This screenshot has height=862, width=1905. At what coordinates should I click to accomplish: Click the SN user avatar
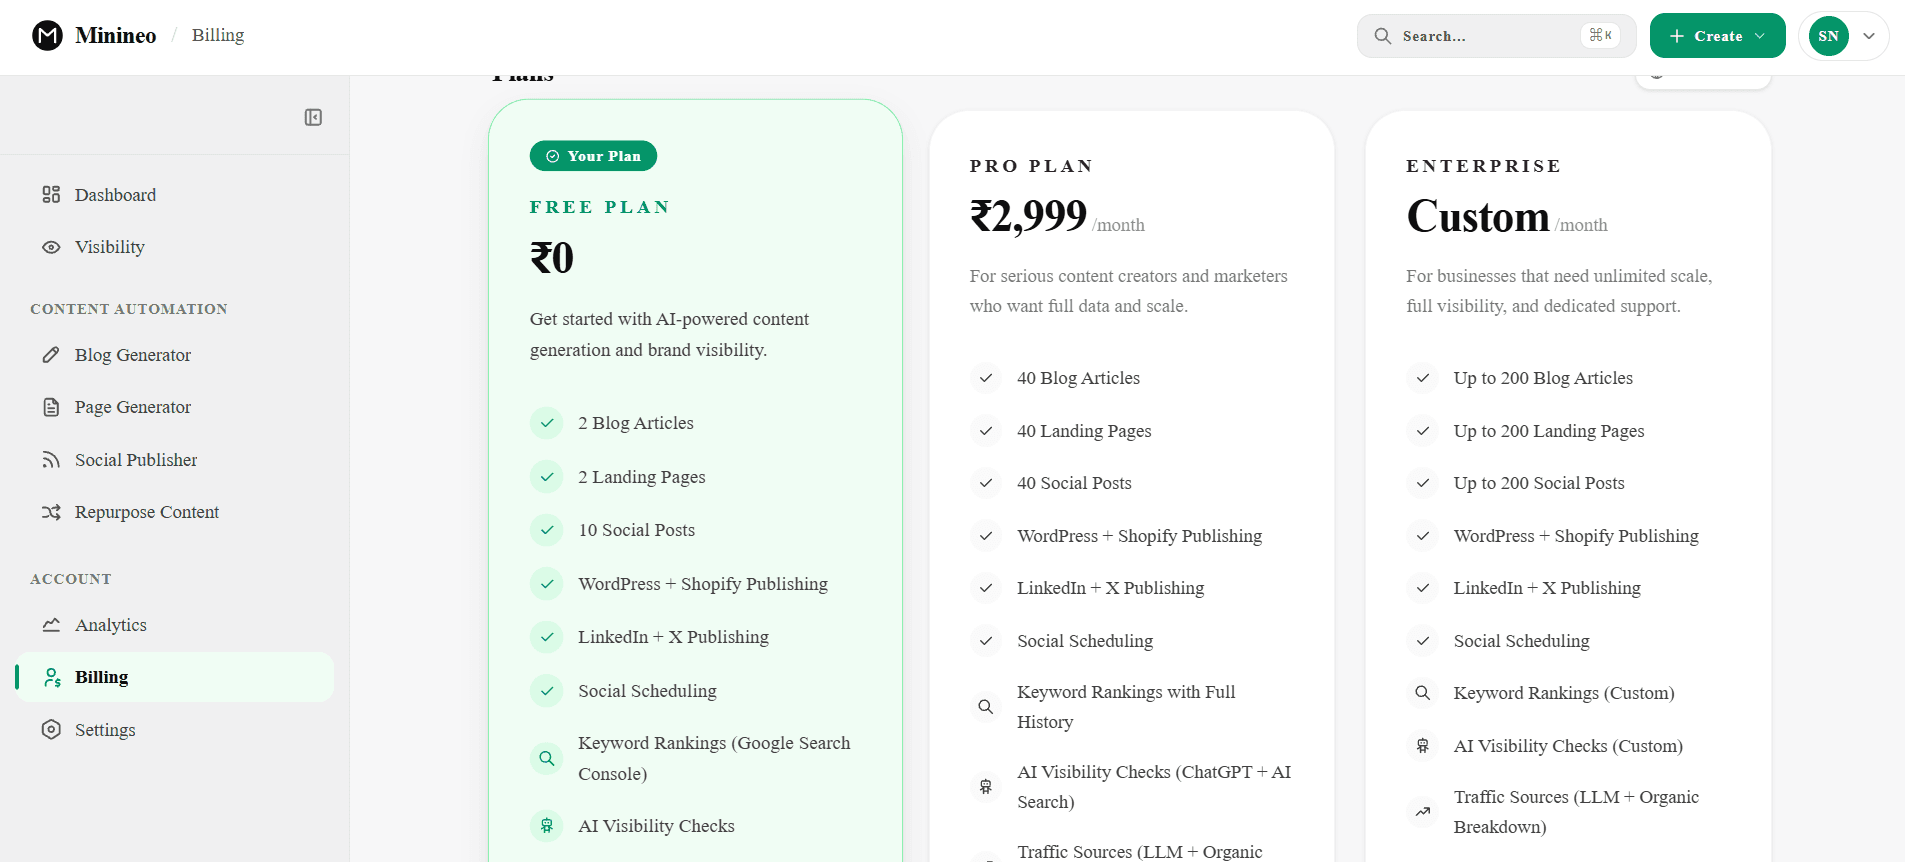[x=1829, y=36]
